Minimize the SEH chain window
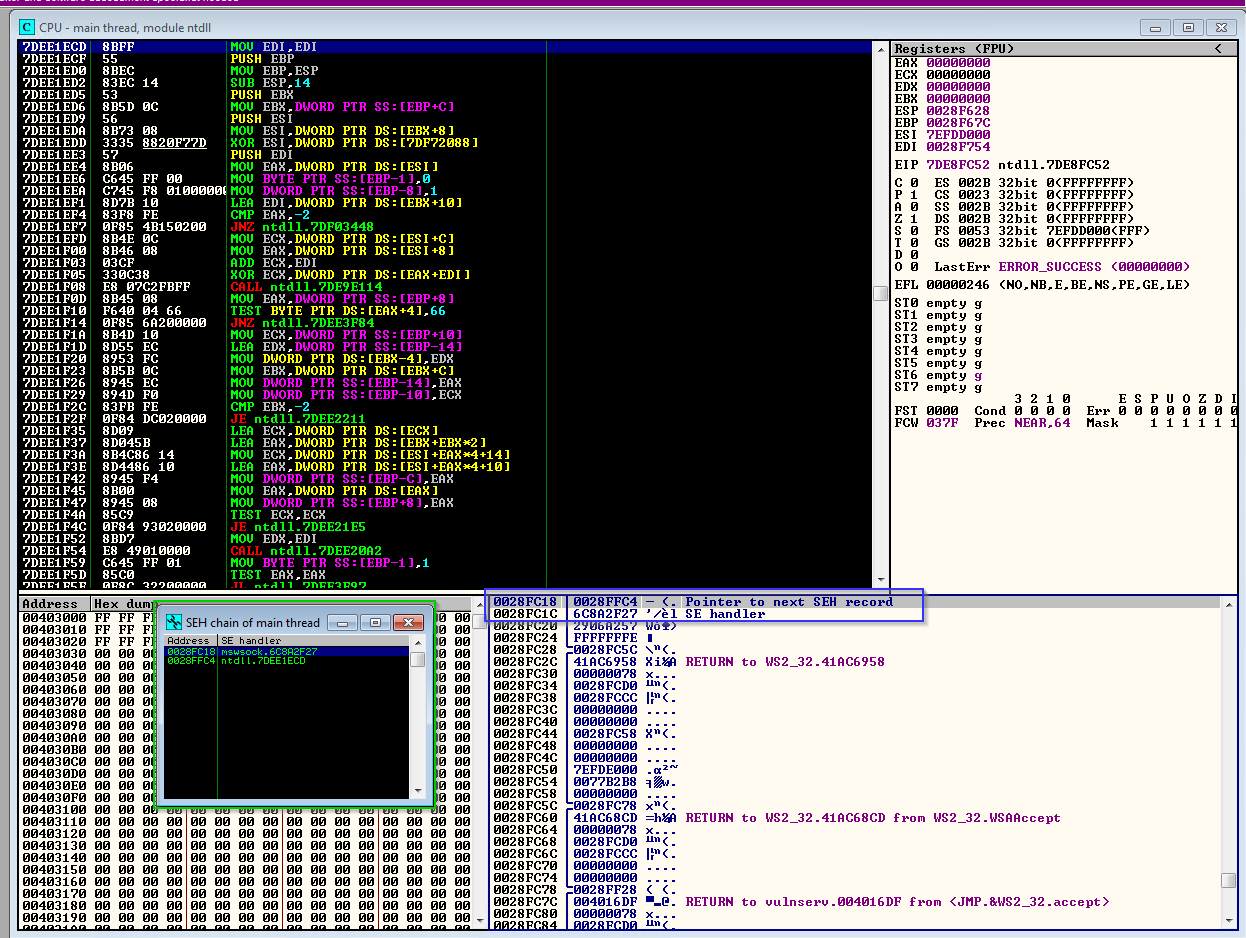Screen dimensions: 1246x938 (x=343, y=622)
